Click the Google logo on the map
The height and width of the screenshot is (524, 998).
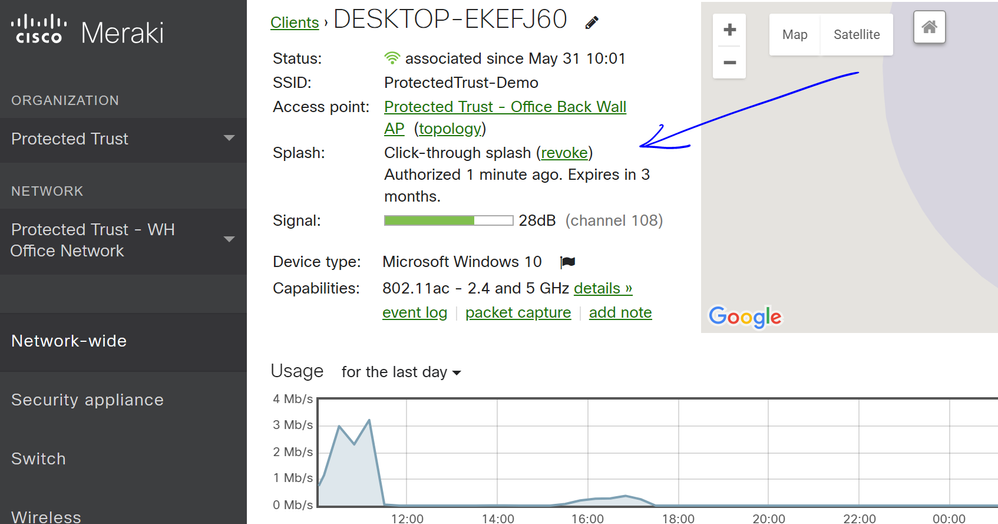tap(745, 316)
